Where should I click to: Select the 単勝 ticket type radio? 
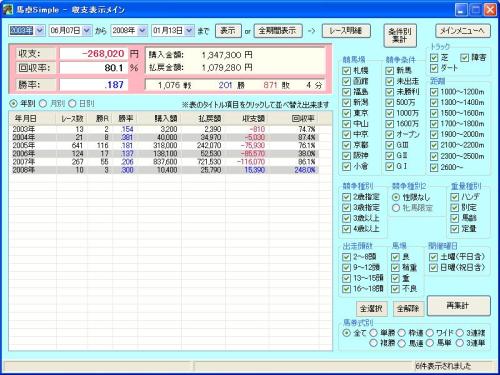(373, 333)
